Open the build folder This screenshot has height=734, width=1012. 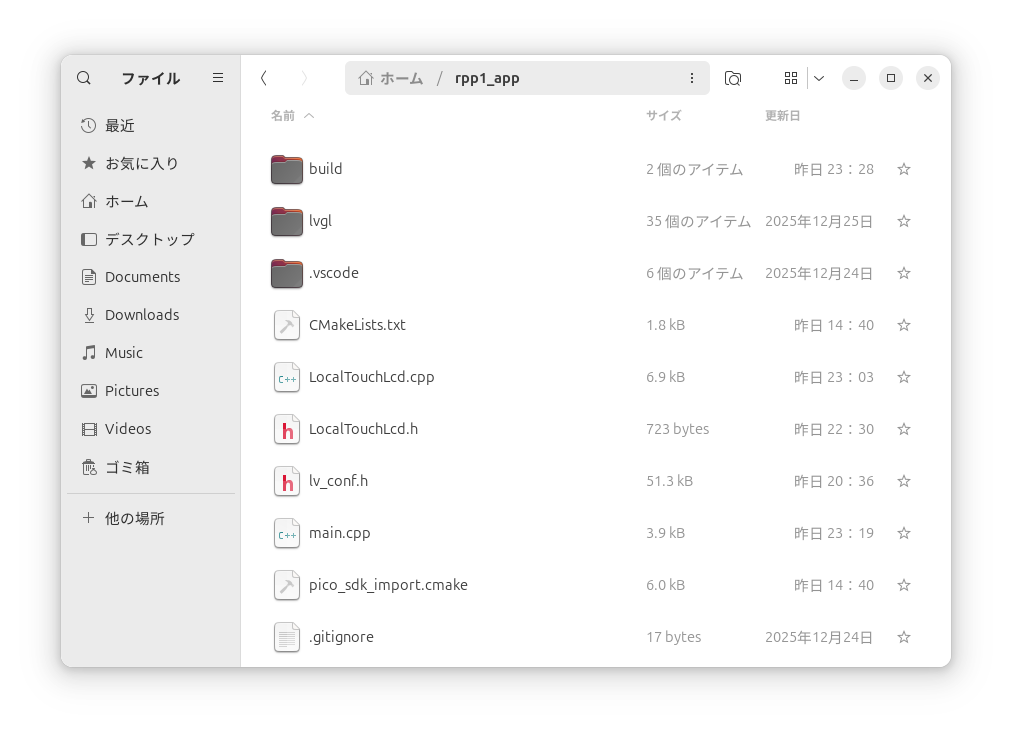pos(324,169)
